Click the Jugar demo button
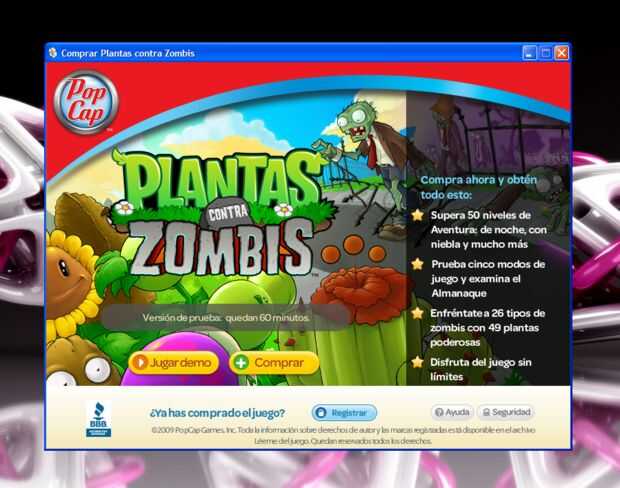The width and height of the screenshot is (620, 488). (x=174, y=362)
